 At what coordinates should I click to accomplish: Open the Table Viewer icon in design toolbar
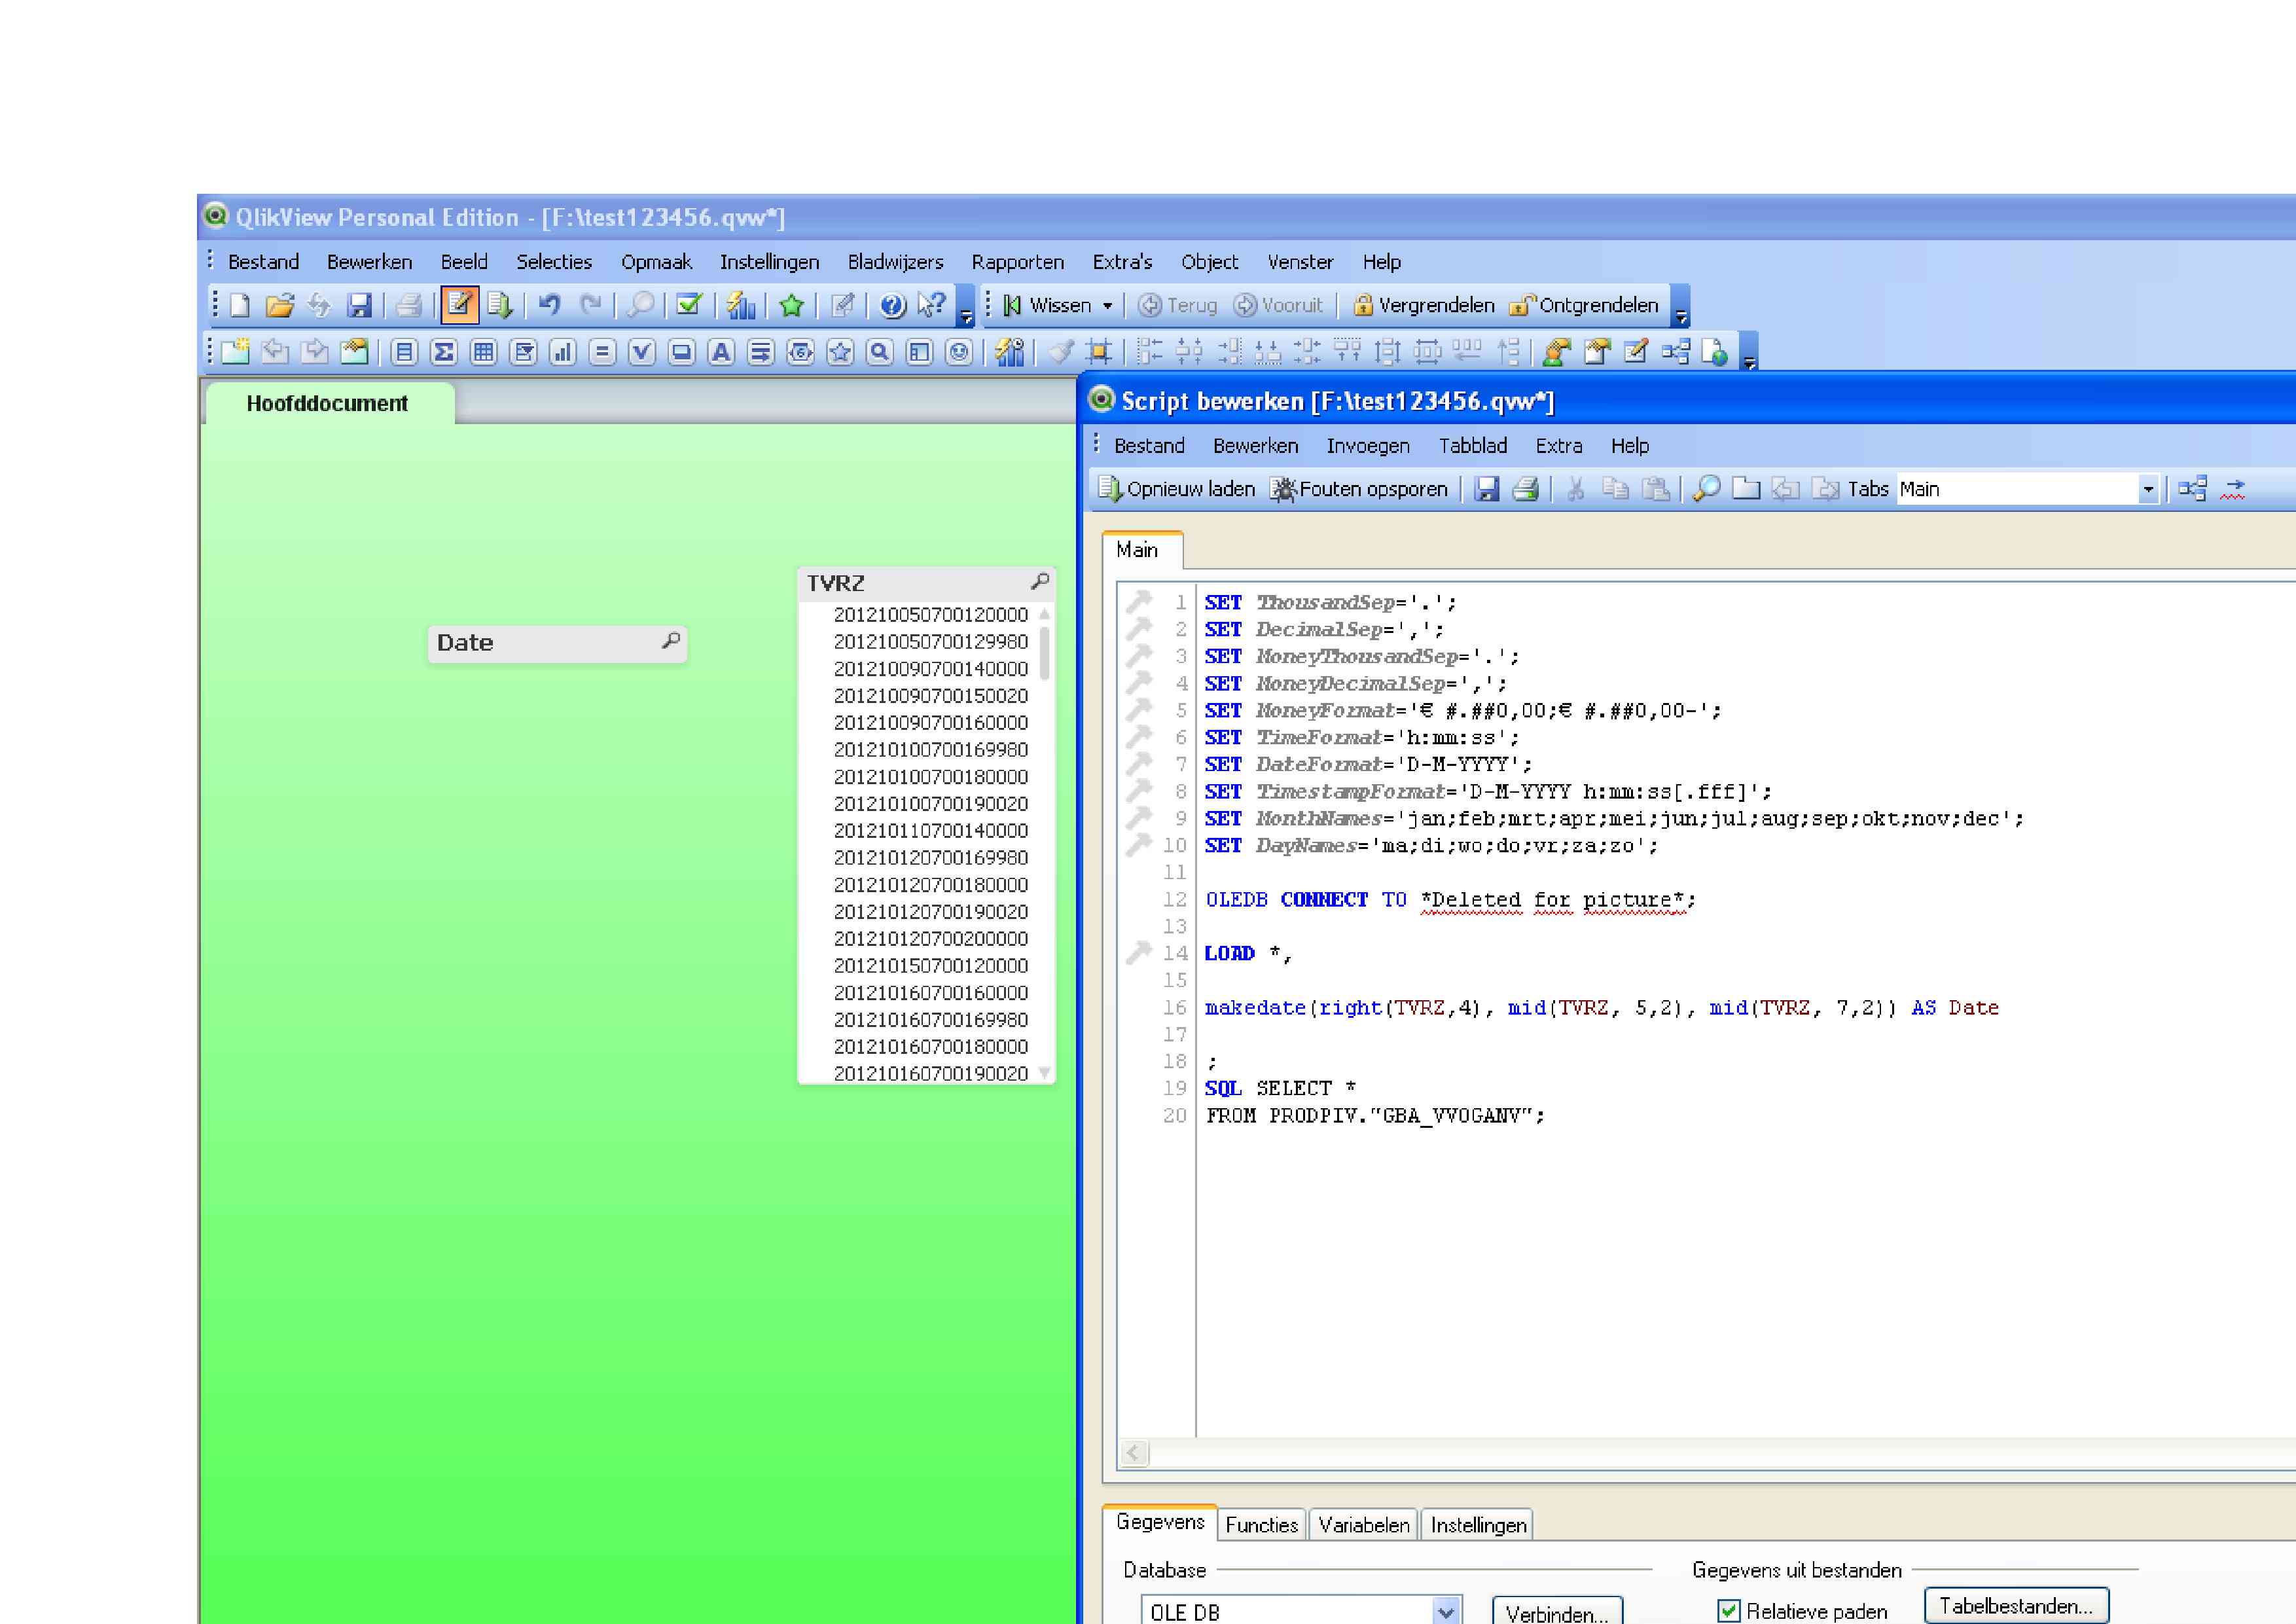click(x=1675, y=352)
